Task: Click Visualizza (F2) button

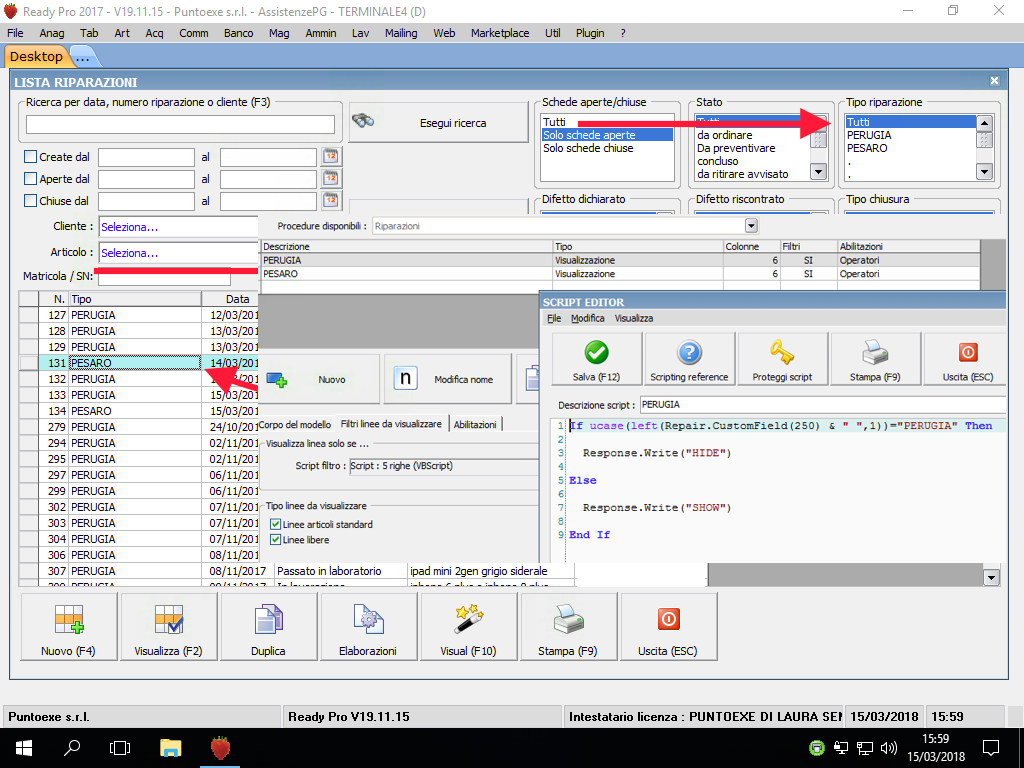Action: click(x=168, y=627)
